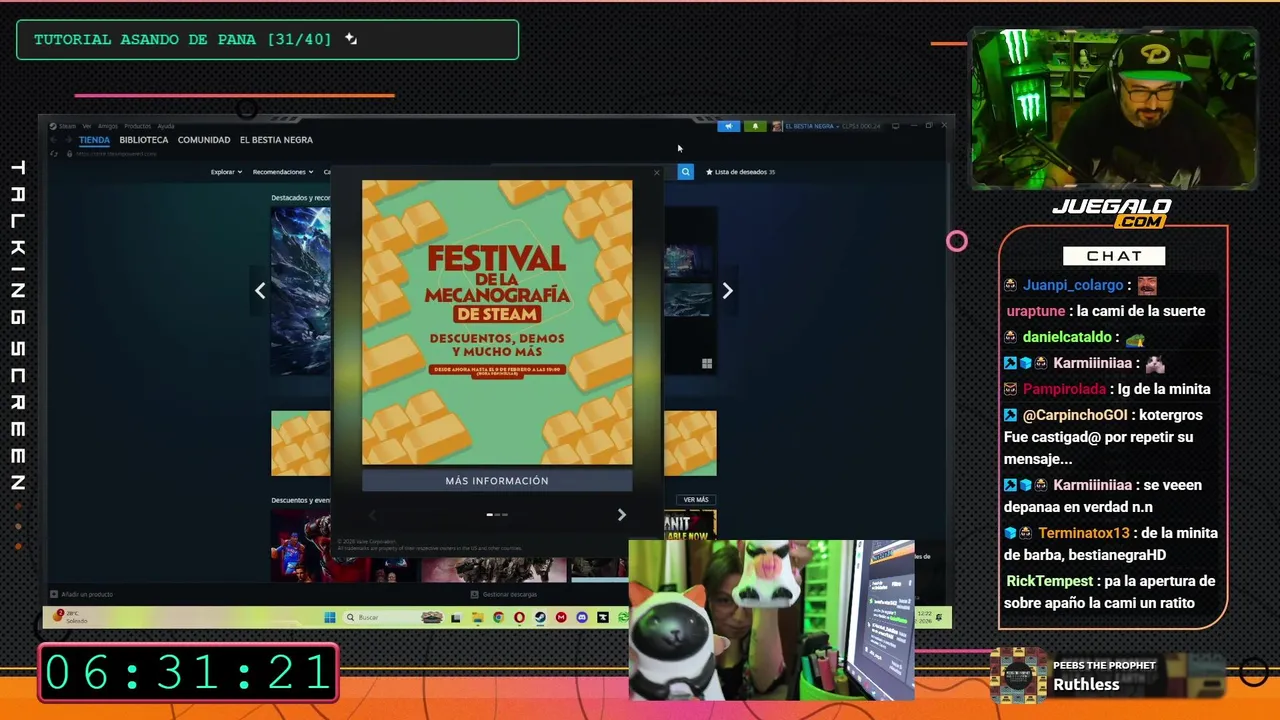The image size is (1280, 720).
Task: Open the blue announcements megaphone button
Action: click(729, 126)
